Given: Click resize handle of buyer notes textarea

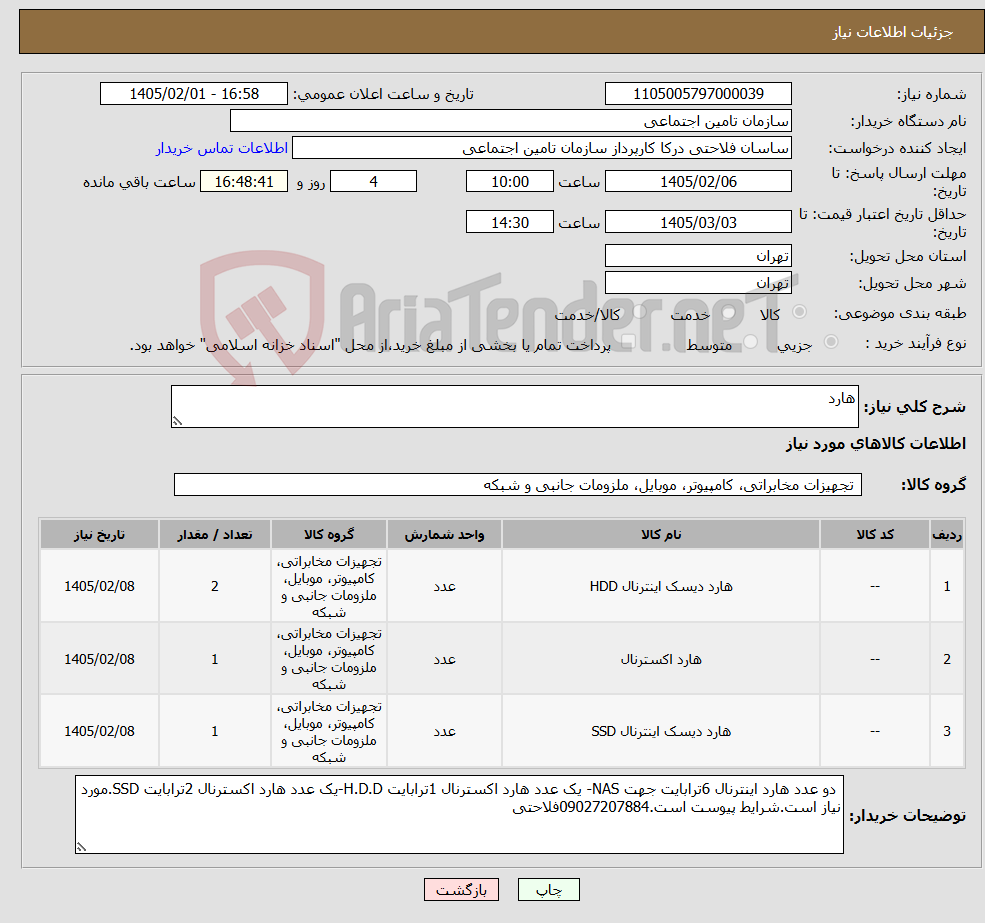Looking at the screenshot, I should (x=81, y=847).
